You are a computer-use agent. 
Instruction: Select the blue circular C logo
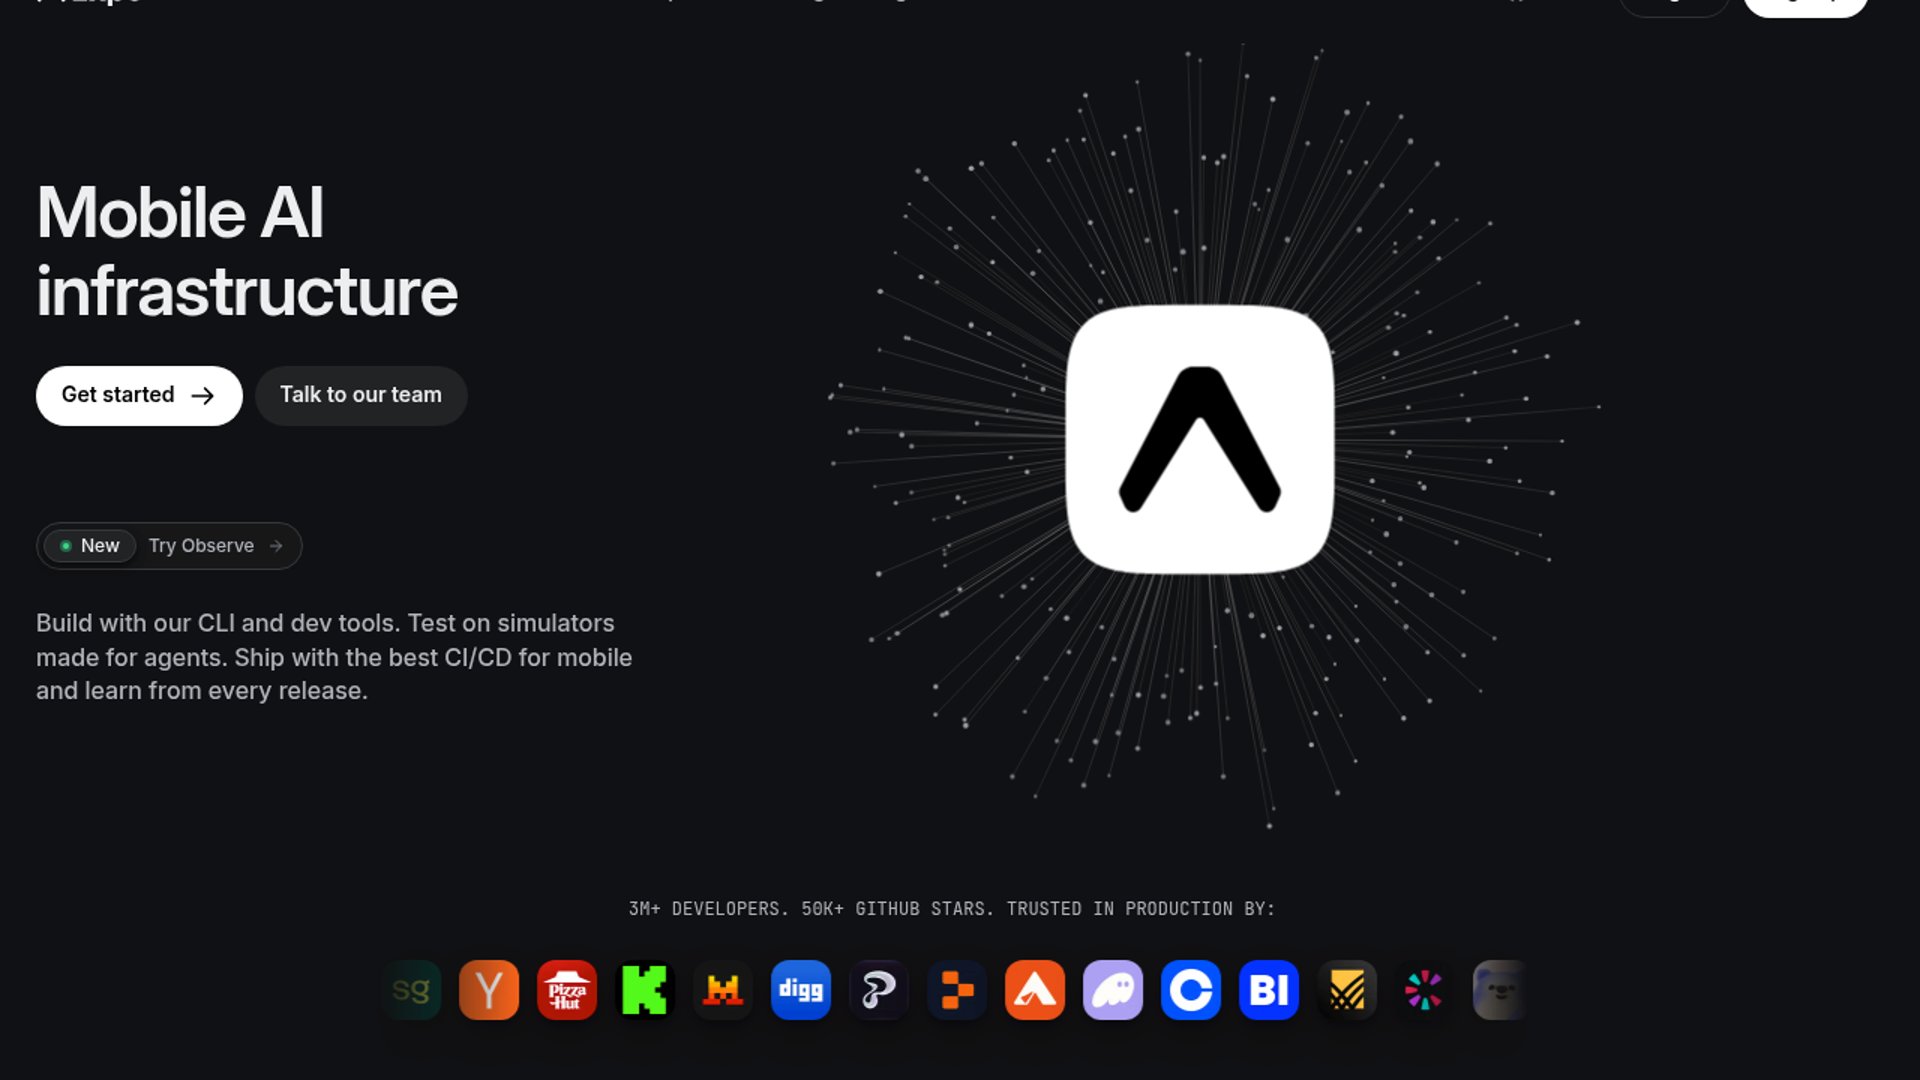1191,990
